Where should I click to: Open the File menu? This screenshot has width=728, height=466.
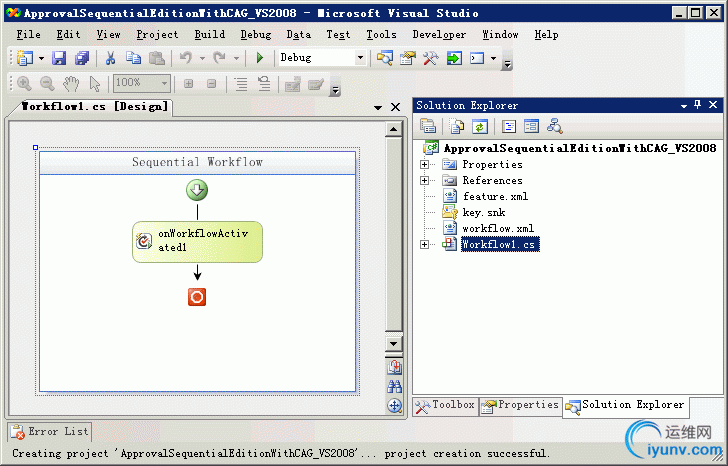point(28,35)
